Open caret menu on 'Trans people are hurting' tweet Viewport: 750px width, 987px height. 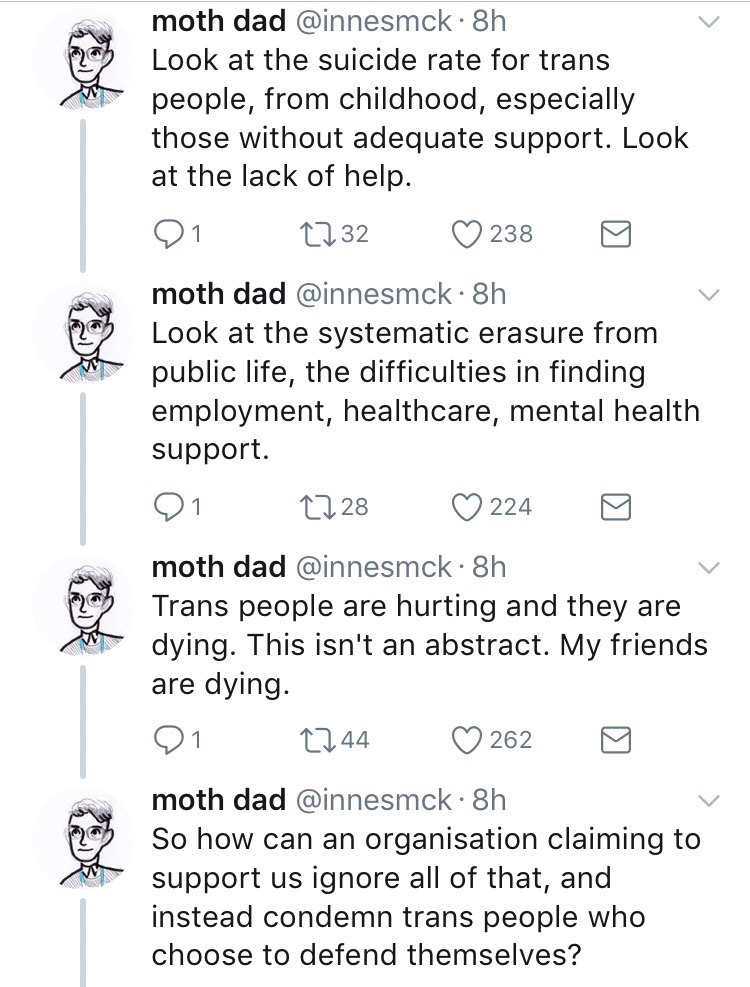[707, 568]
